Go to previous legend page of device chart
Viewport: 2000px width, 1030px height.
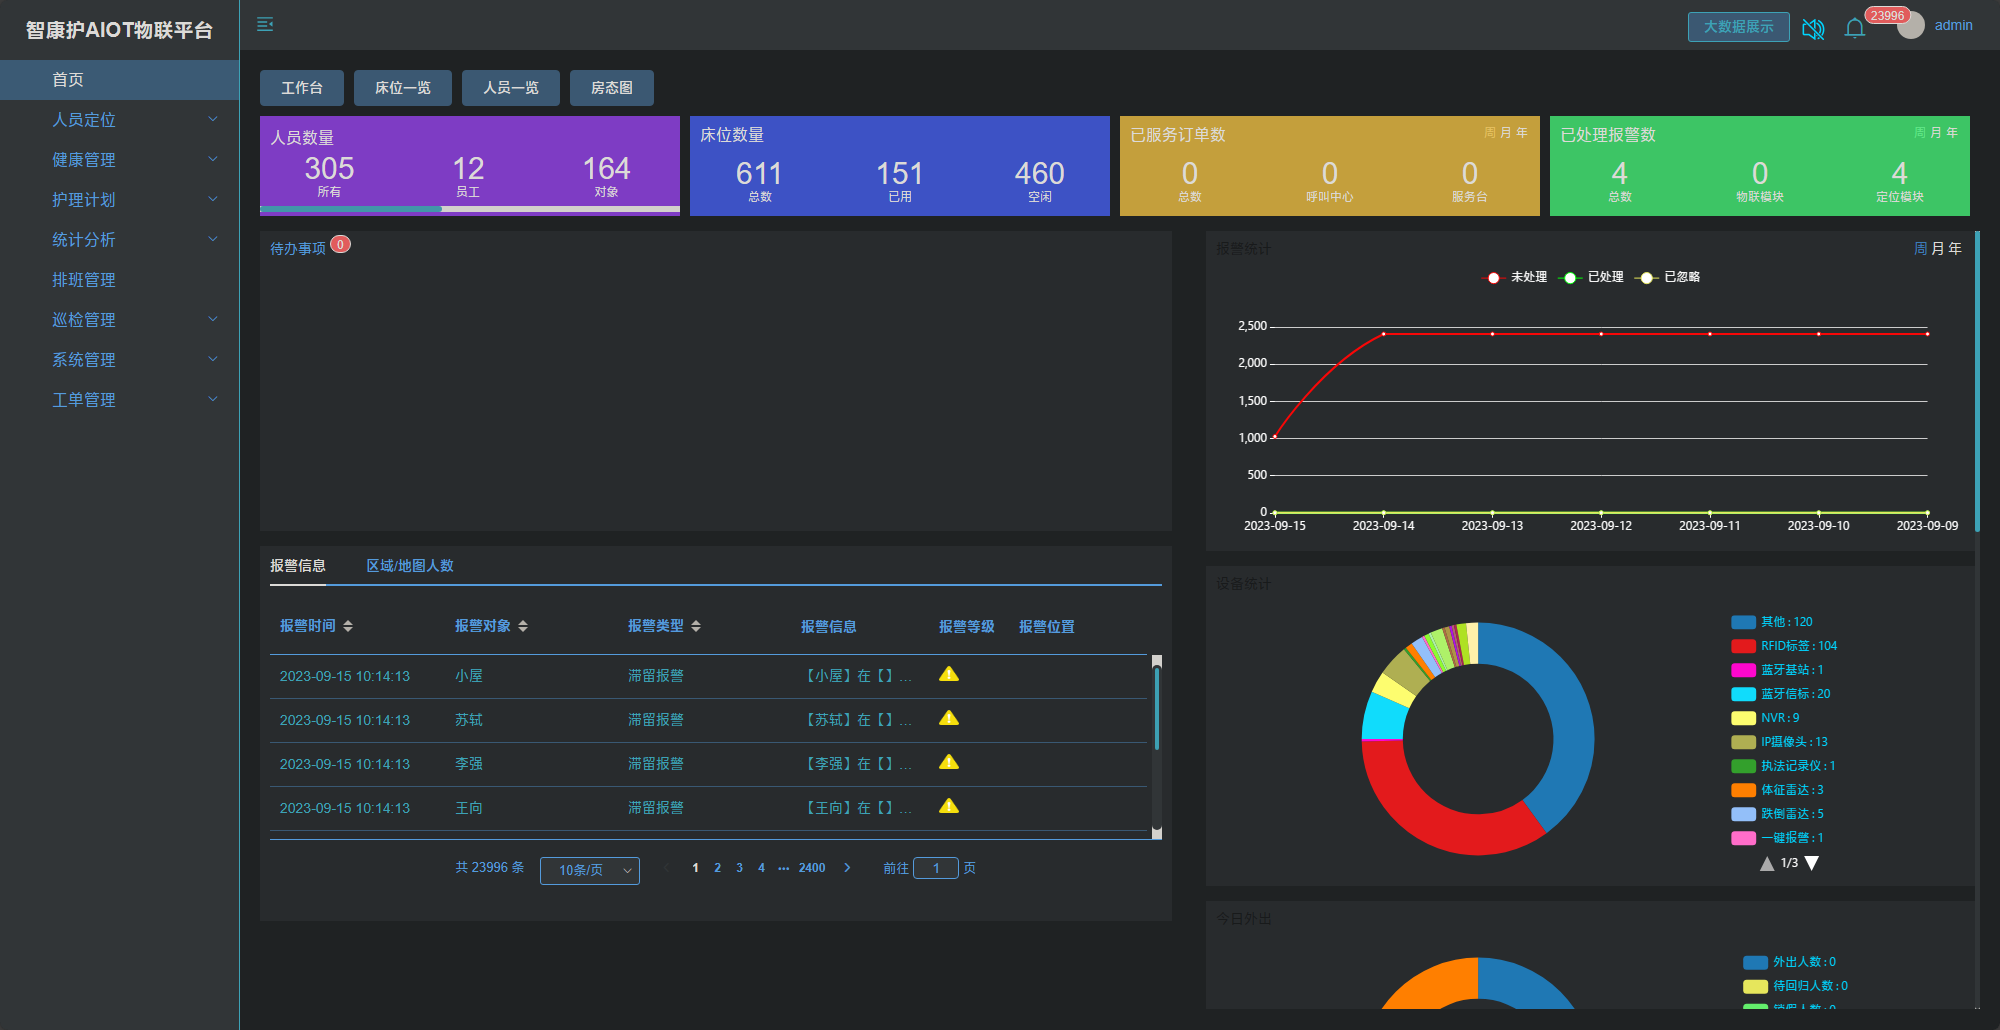[1767, 863]
